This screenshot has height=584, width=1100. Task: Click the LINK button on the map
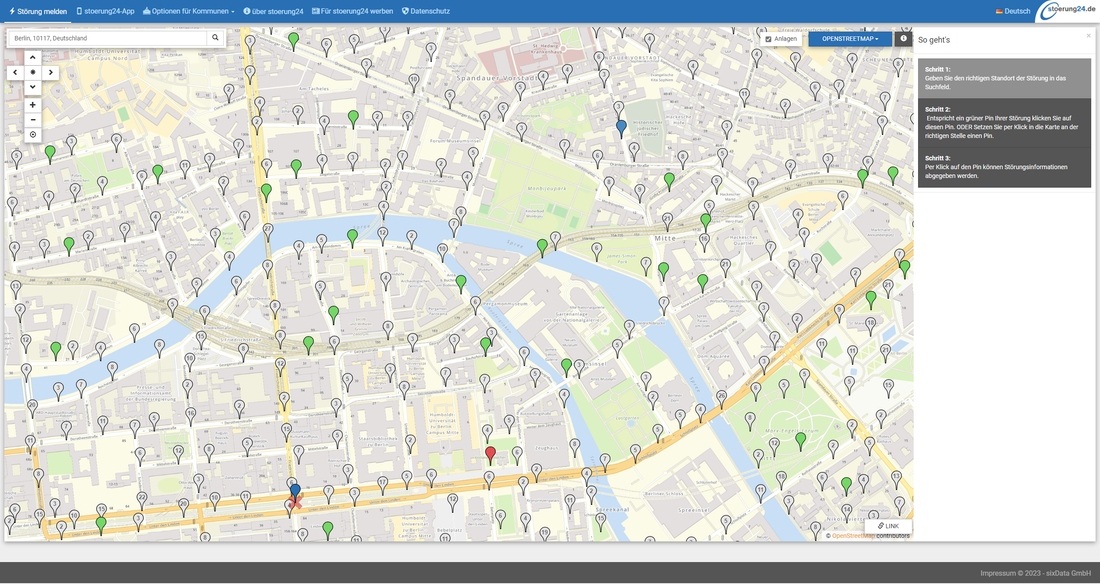click(888, 526)
